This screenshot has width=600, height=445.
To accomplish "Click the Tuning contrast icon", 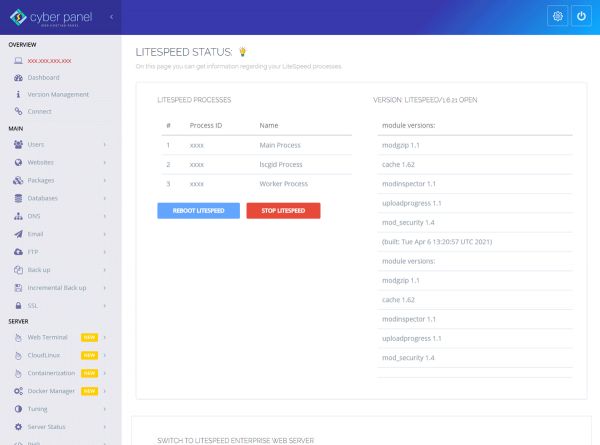I will click(18, 409).
